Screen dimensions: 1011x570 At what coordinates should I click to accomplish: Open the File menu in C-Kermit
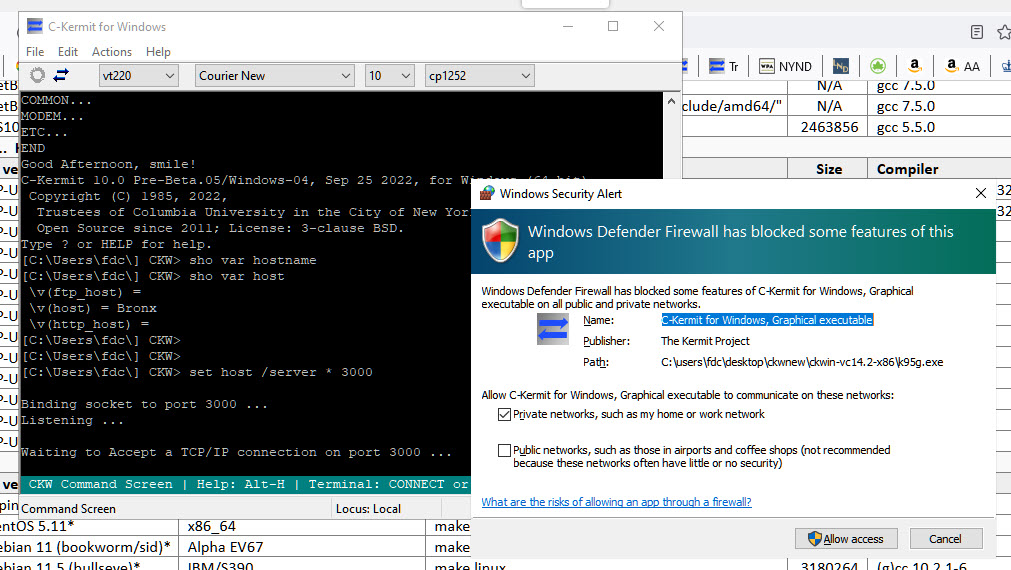(x=35, y=52)
